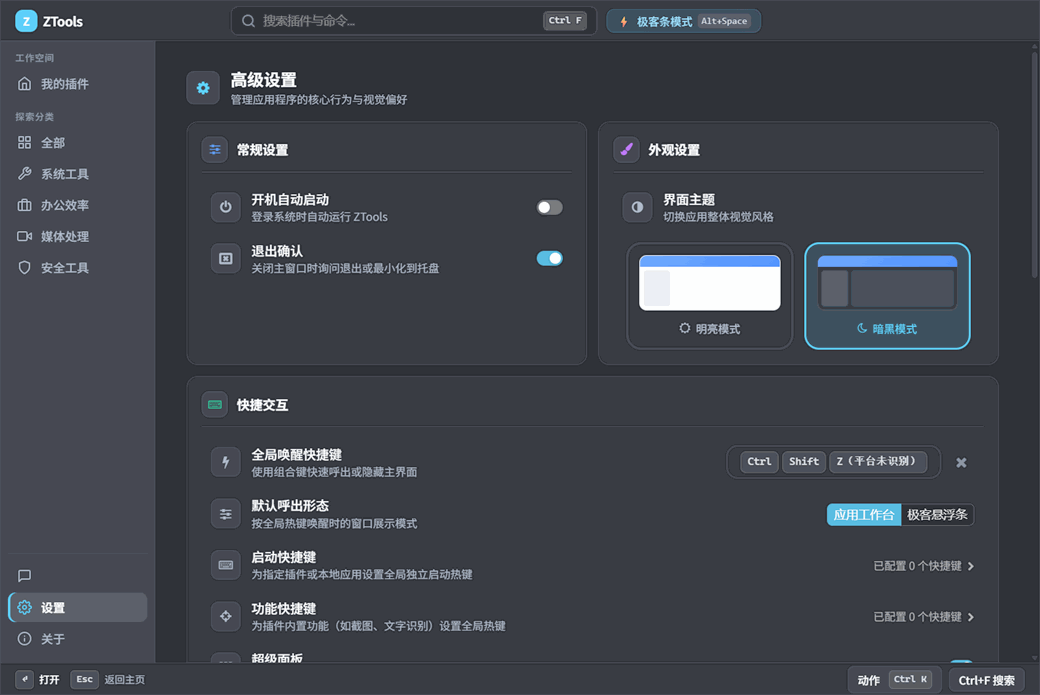Open 全部 category
This screenshot has width=1040, height=695.
tap(78, 143)
